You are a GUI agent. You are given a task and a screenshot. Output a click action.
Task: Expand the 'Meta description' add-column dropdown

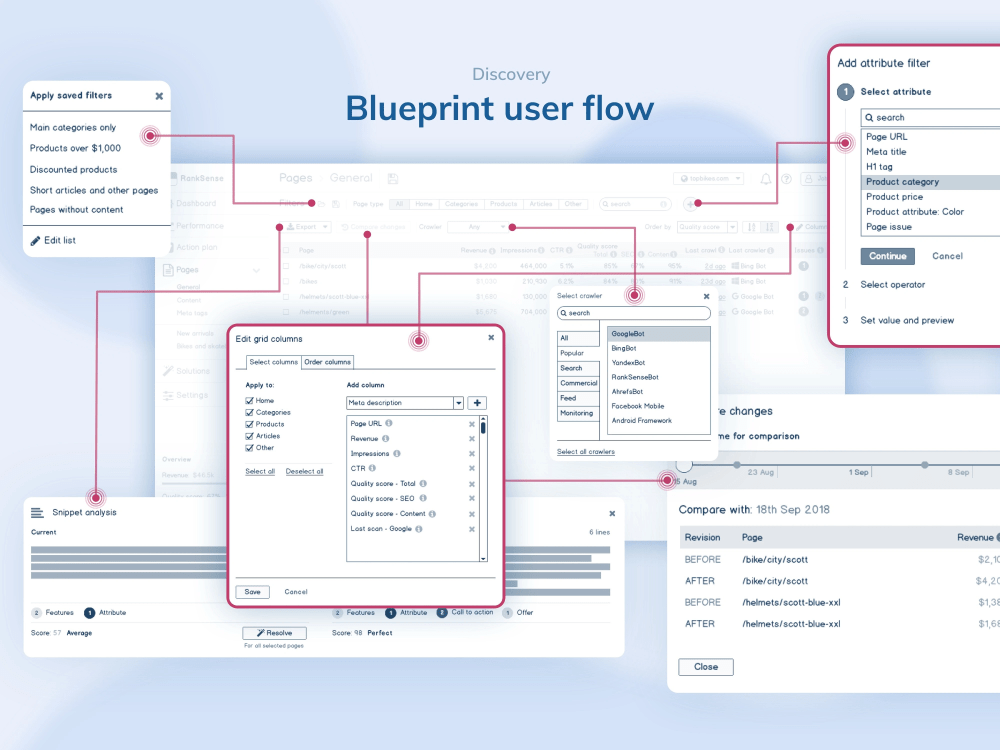click(x=459, y=402)
